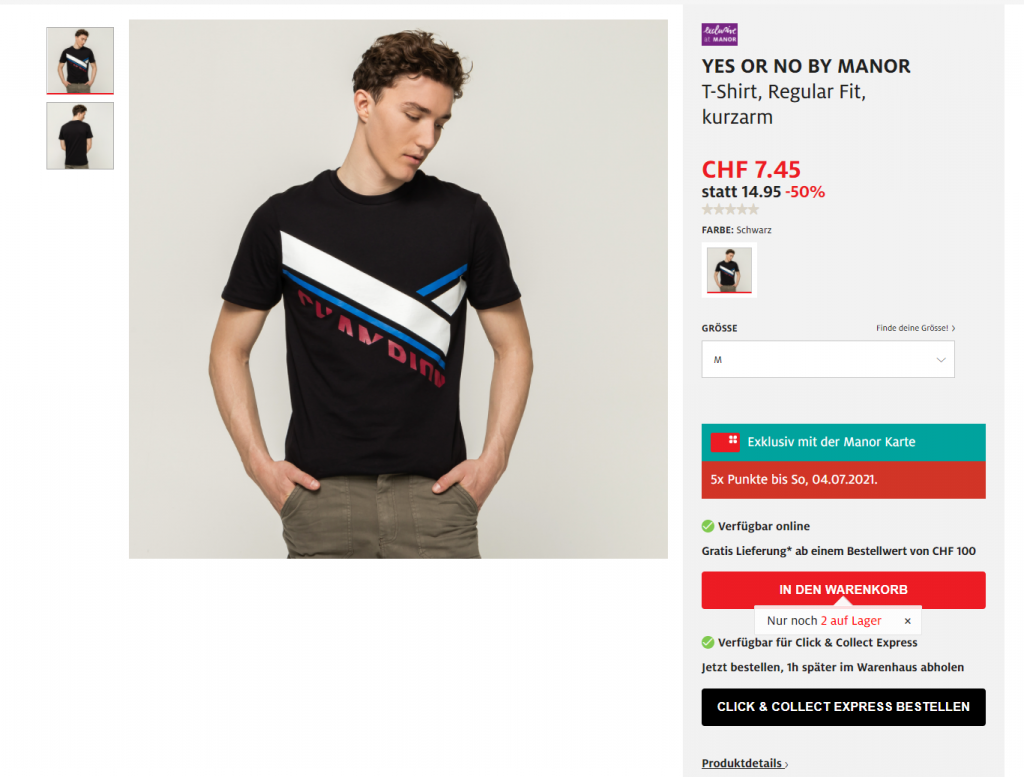The width and height of the screenshot is (1024, 777).
Task: Click the green 'Verfügbar online' checkmark icon
Action: [x=708, y=526]
